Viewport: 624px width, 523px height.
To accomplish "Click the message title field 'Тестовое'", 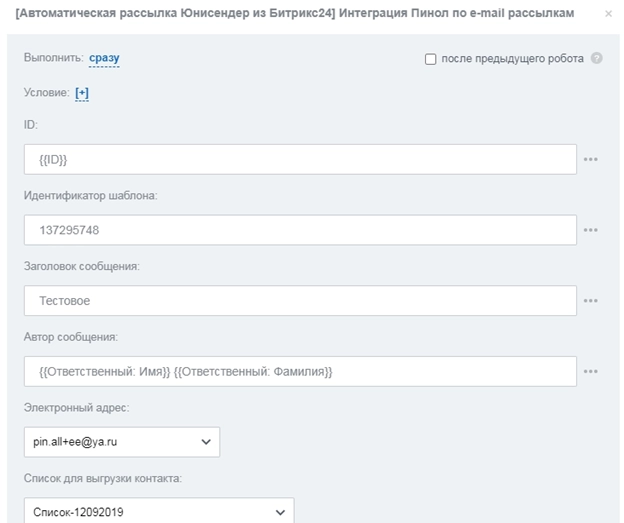I will pyautogui.click(x=300, y=301).
